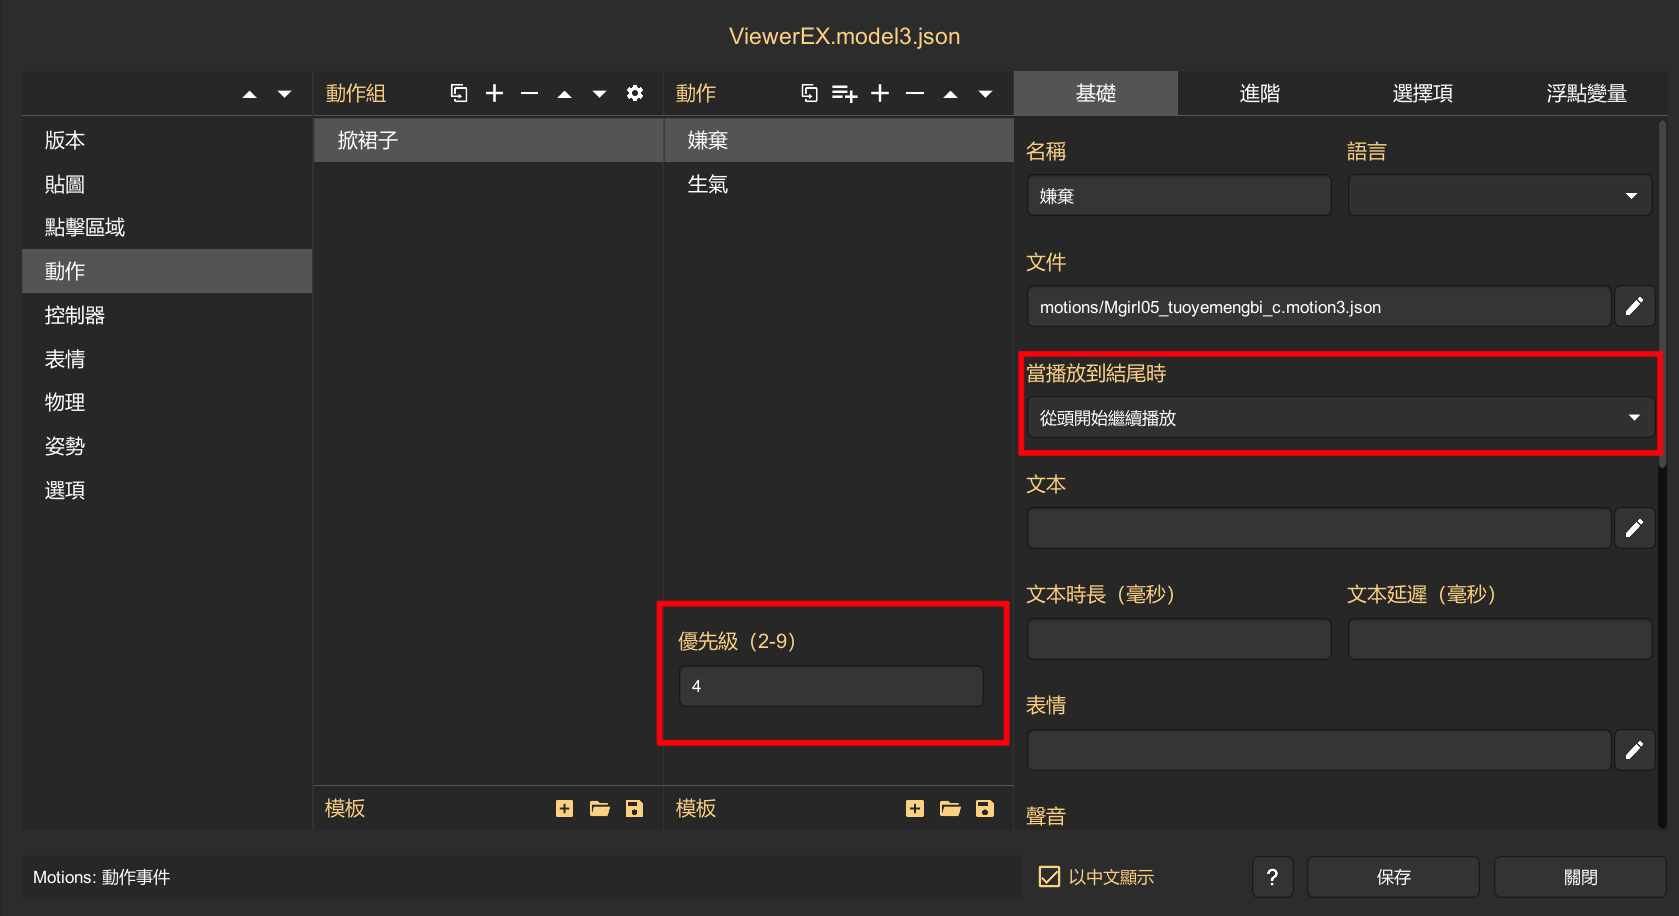Remove the selected motion with minus icon

[x=914, y=93]
